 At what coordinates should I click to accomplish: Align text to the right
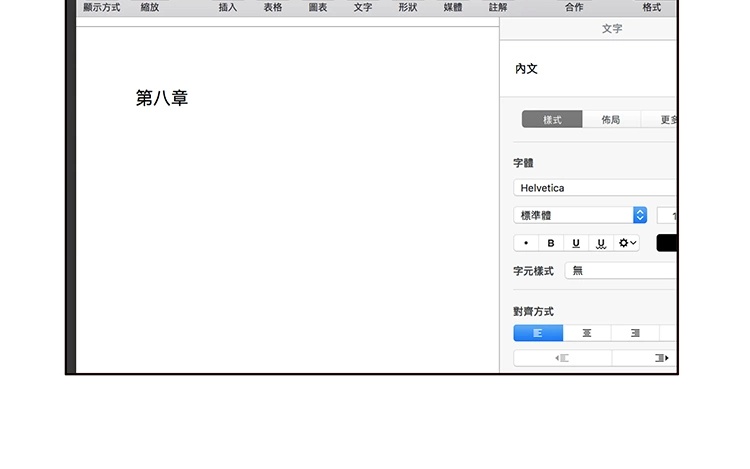[x=635, y=333]
